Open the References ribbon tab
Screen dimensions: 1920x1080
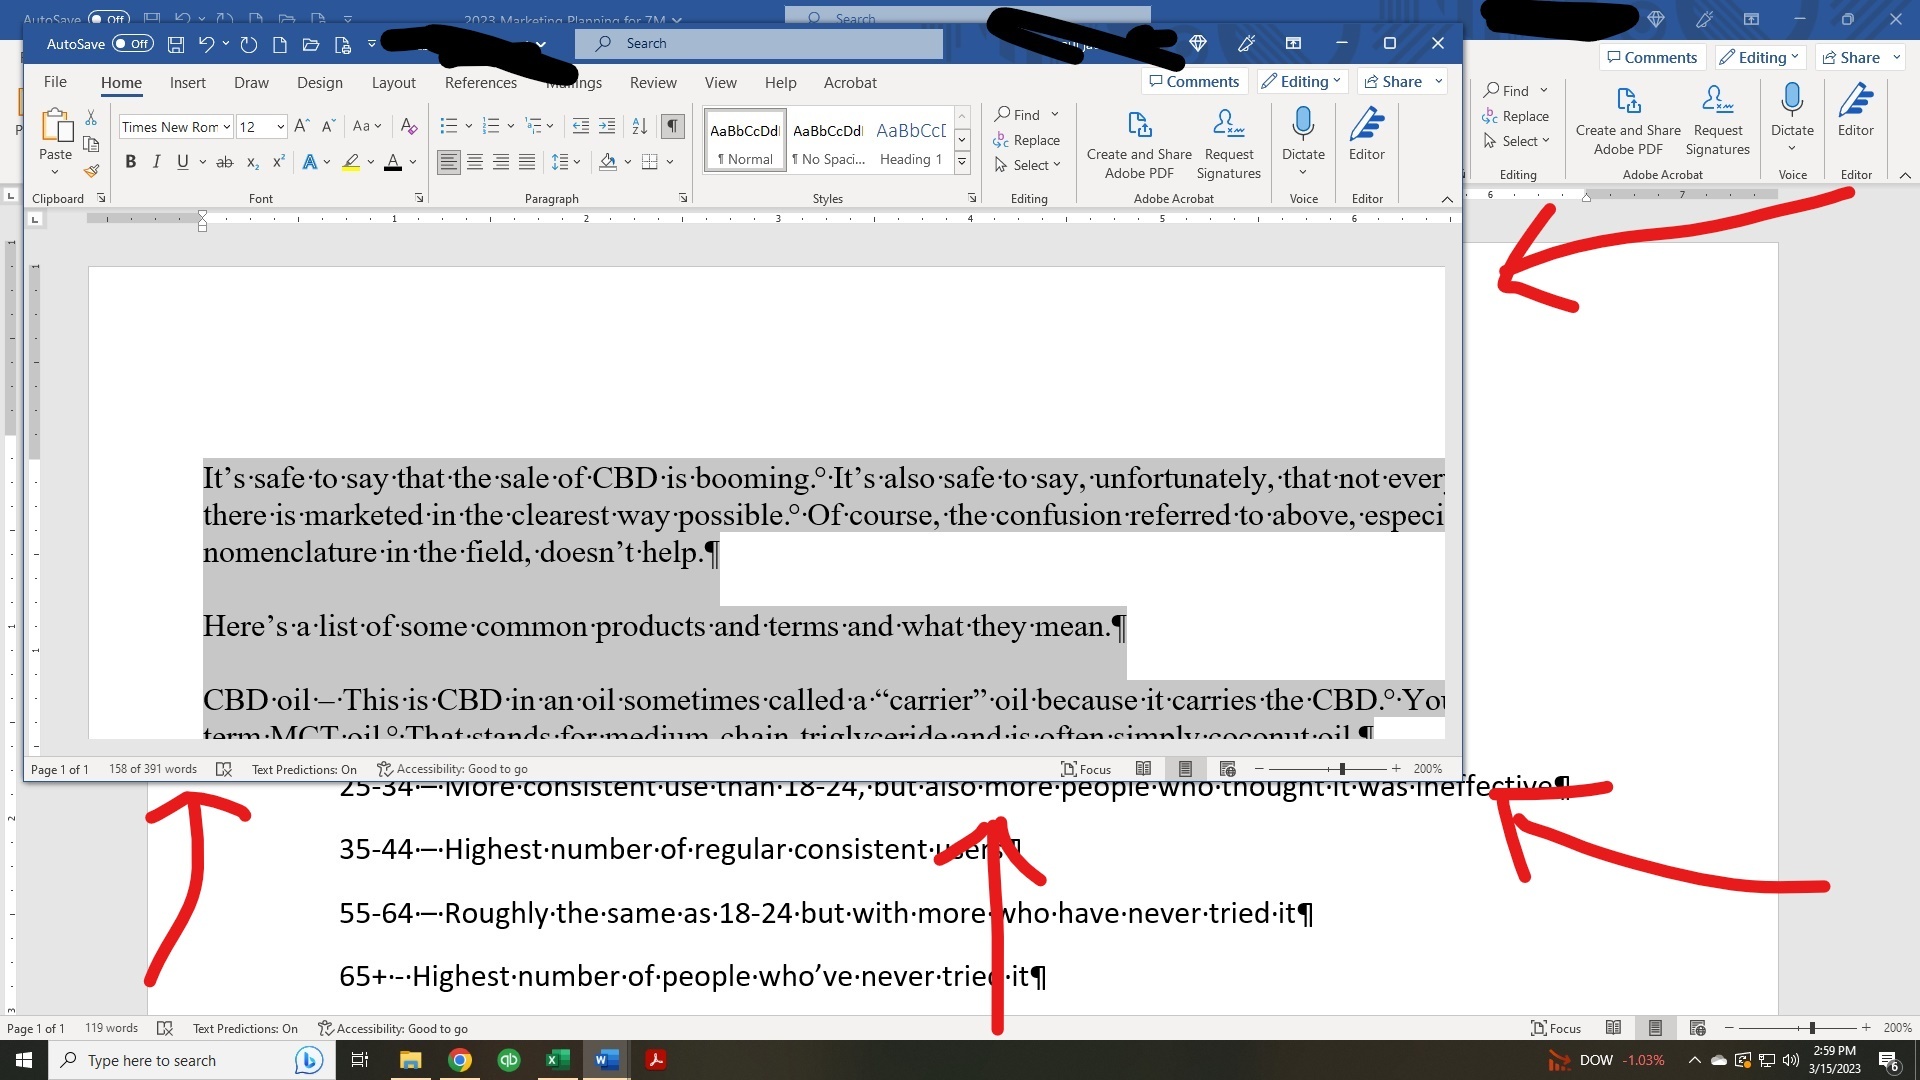pyautogui.click(x=481, y=82)
